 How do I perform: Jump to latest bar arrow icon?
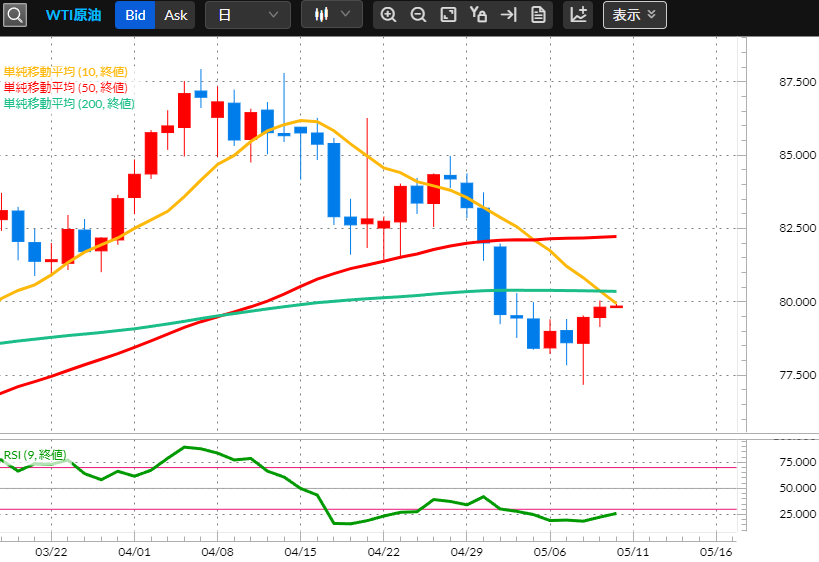tap(508, 15)
